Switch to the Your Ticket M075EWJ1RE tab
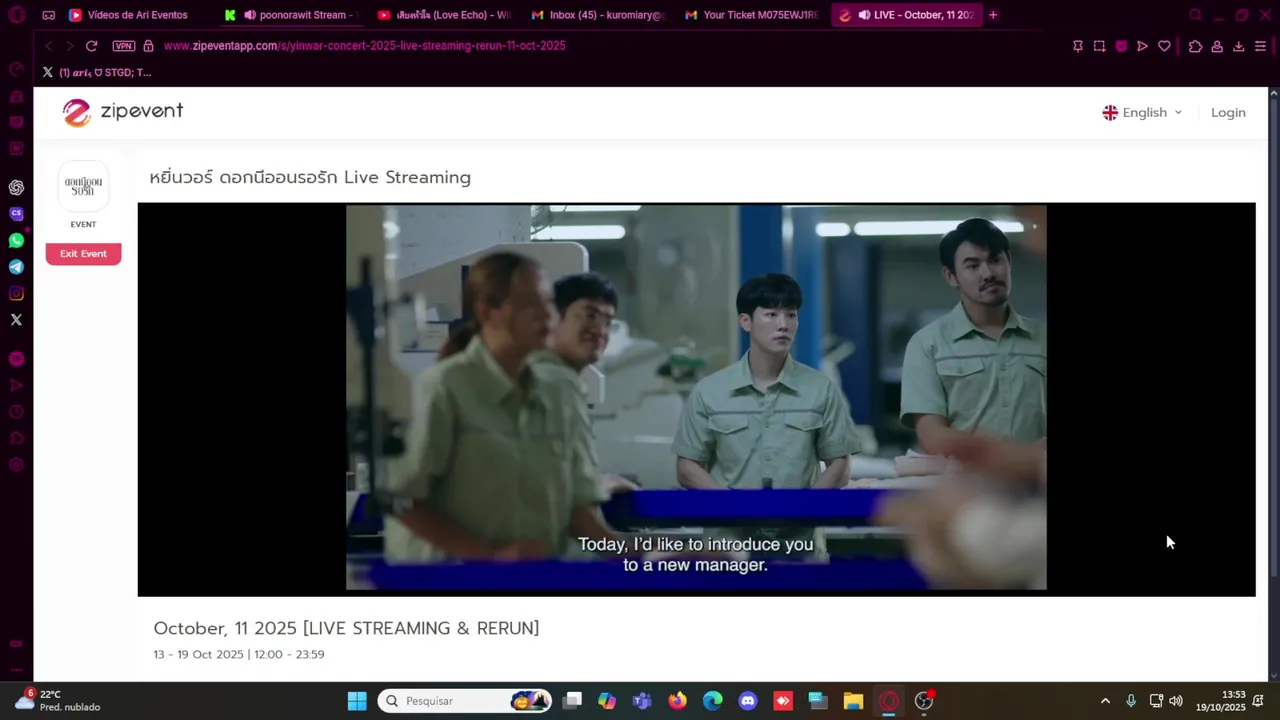The image size is (1280, 720). pos(751,15)
